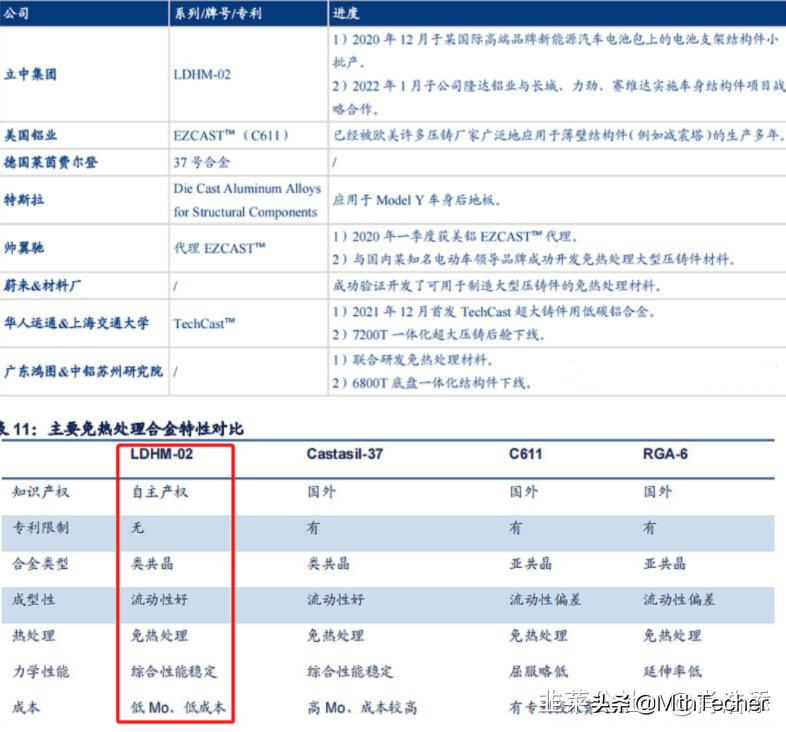Viewport: 786px width, 732px height.
Task: Click the '屈服略低' cell
Action: click(538, 671)
